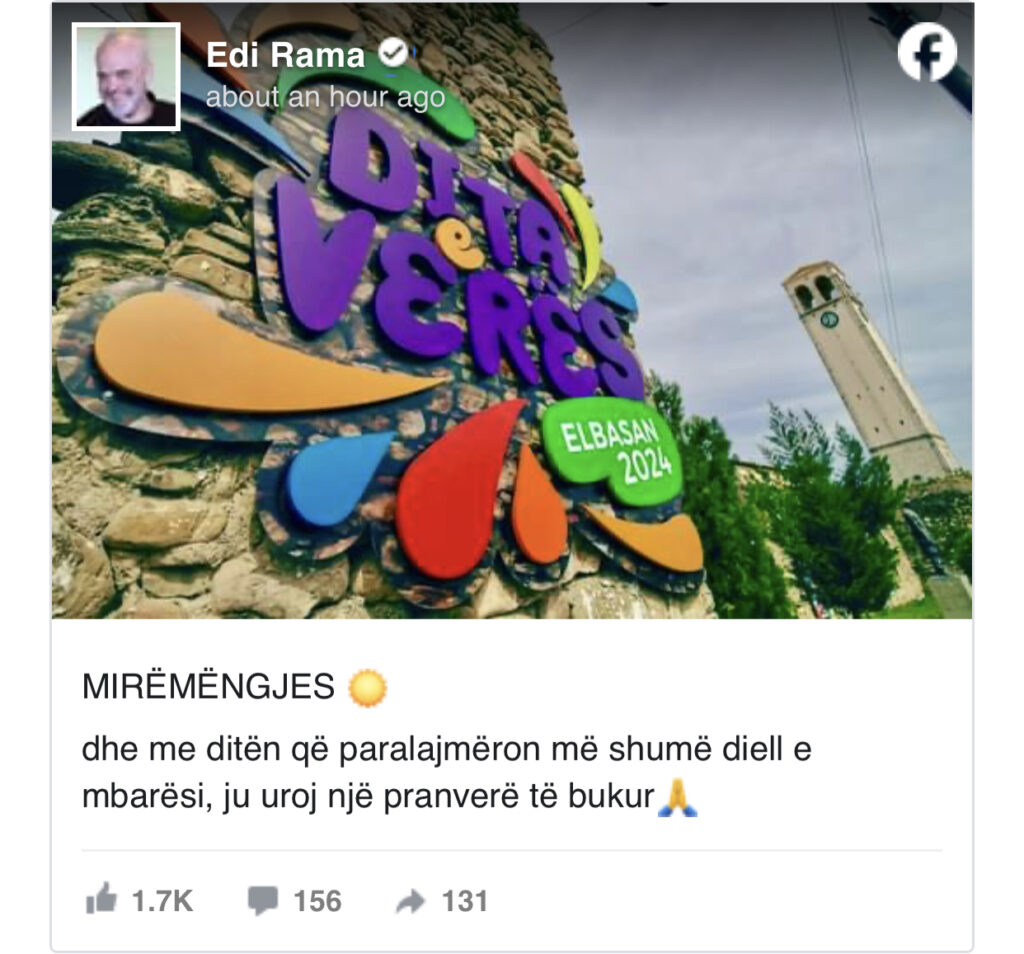Click the comment bubble icon
Image resolution: width=1024 pixels, height=954 pixels.
coord(263,900)
